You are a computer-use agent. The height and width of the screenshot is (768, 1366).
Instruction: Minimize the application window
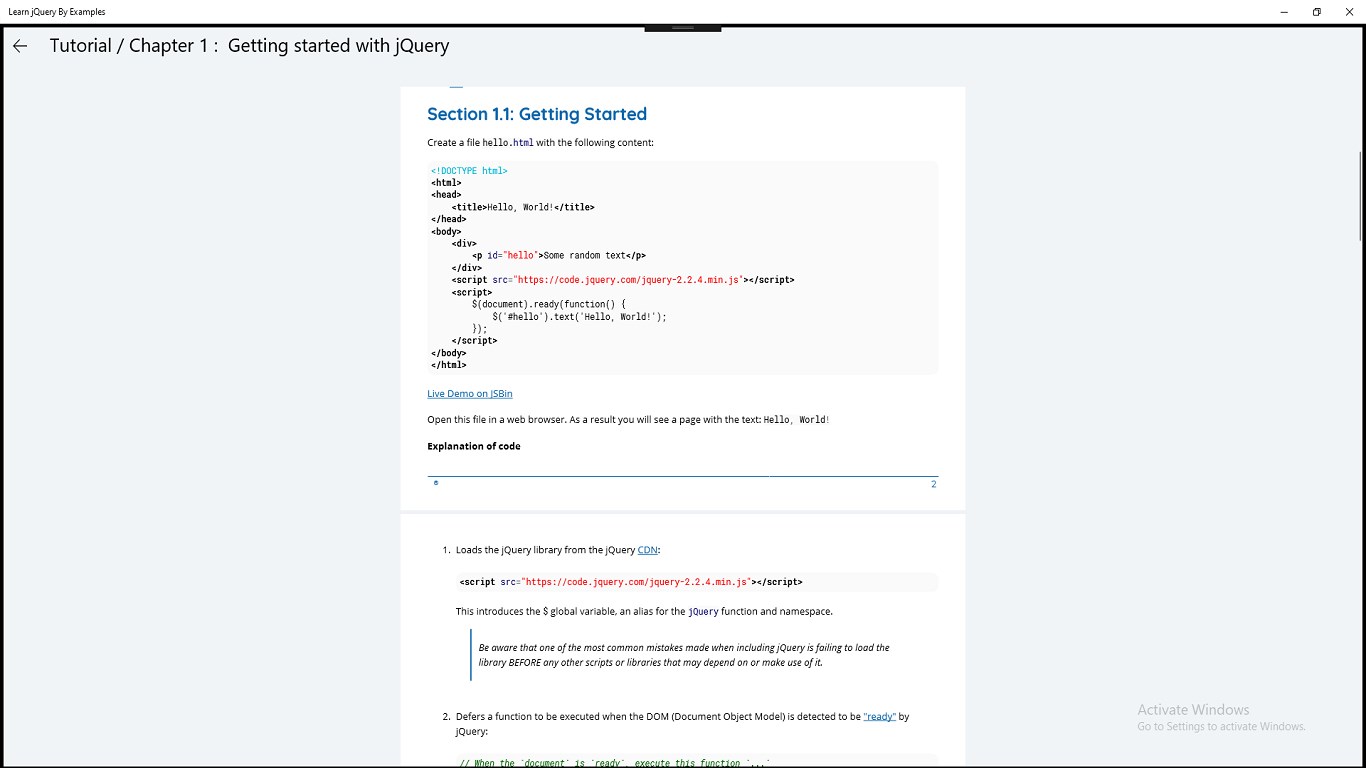1285,12
